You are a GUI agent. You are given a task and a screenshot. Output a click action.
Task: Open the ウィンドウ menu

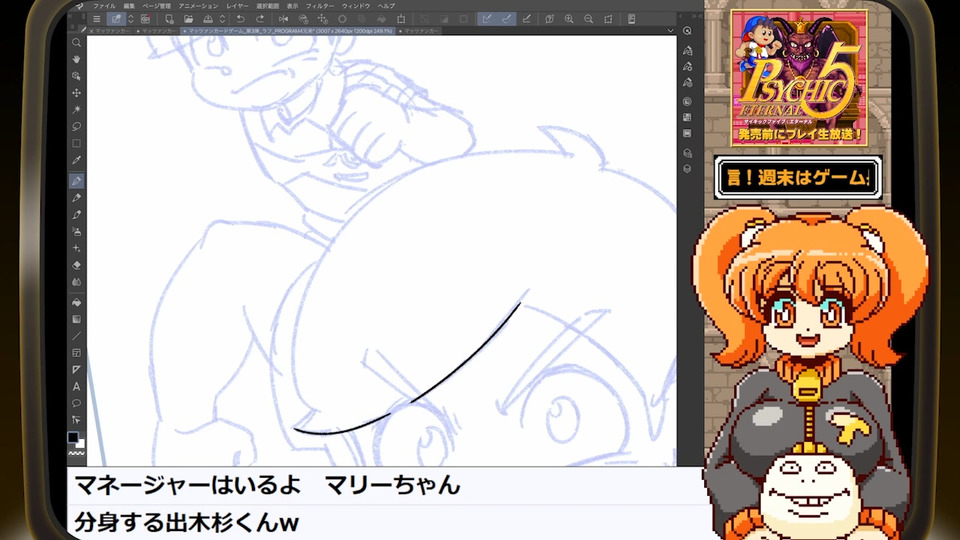[x=356, y=6]
